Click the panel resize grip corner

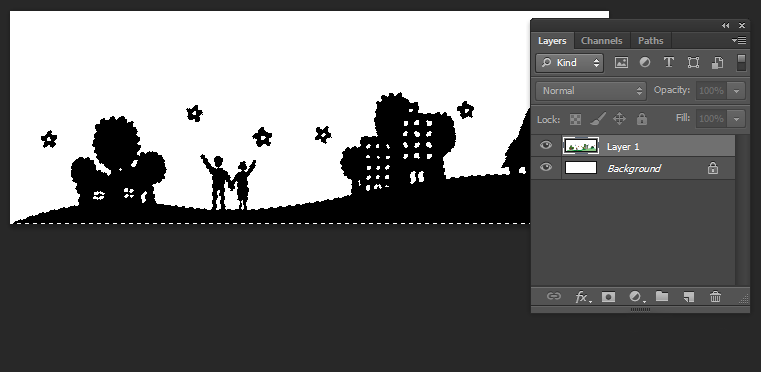[x=744, y=300]
